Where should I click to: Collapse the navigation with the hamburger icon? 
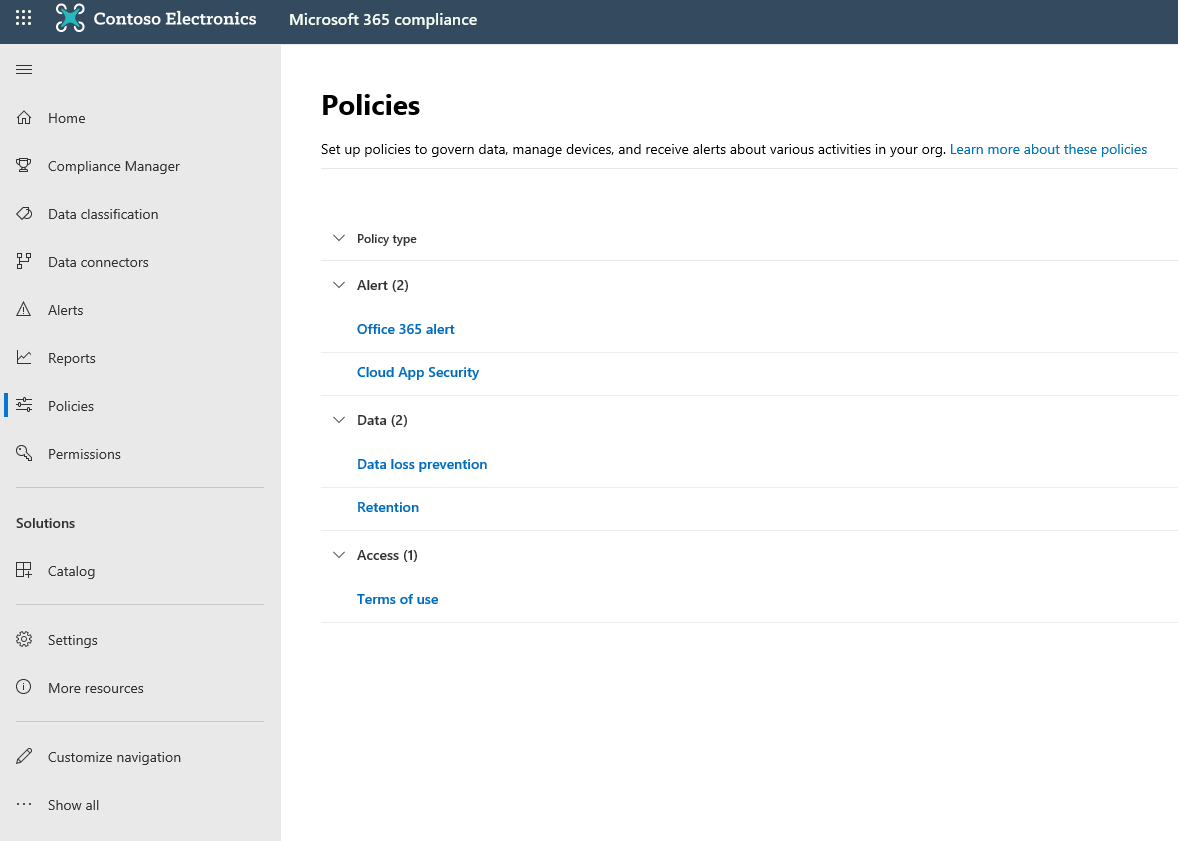(24, 69)
